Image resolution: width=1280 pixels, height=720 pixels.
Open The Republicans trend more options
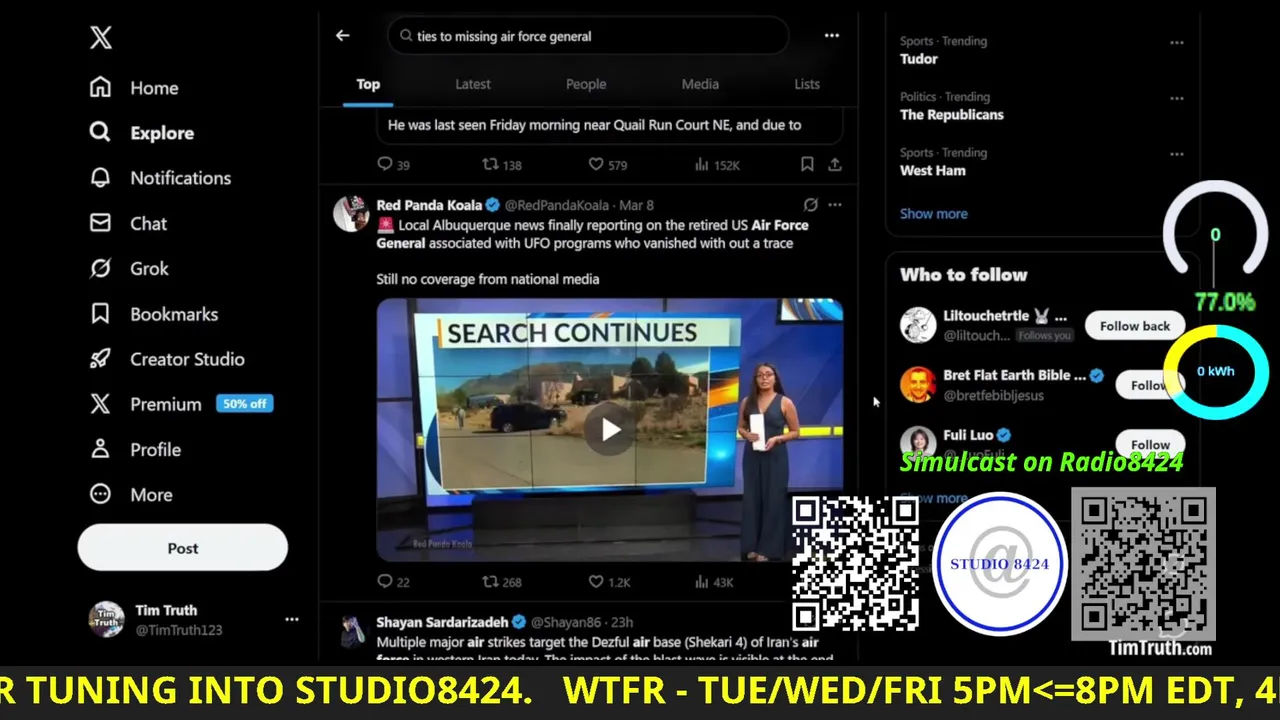click(1177, 99)
